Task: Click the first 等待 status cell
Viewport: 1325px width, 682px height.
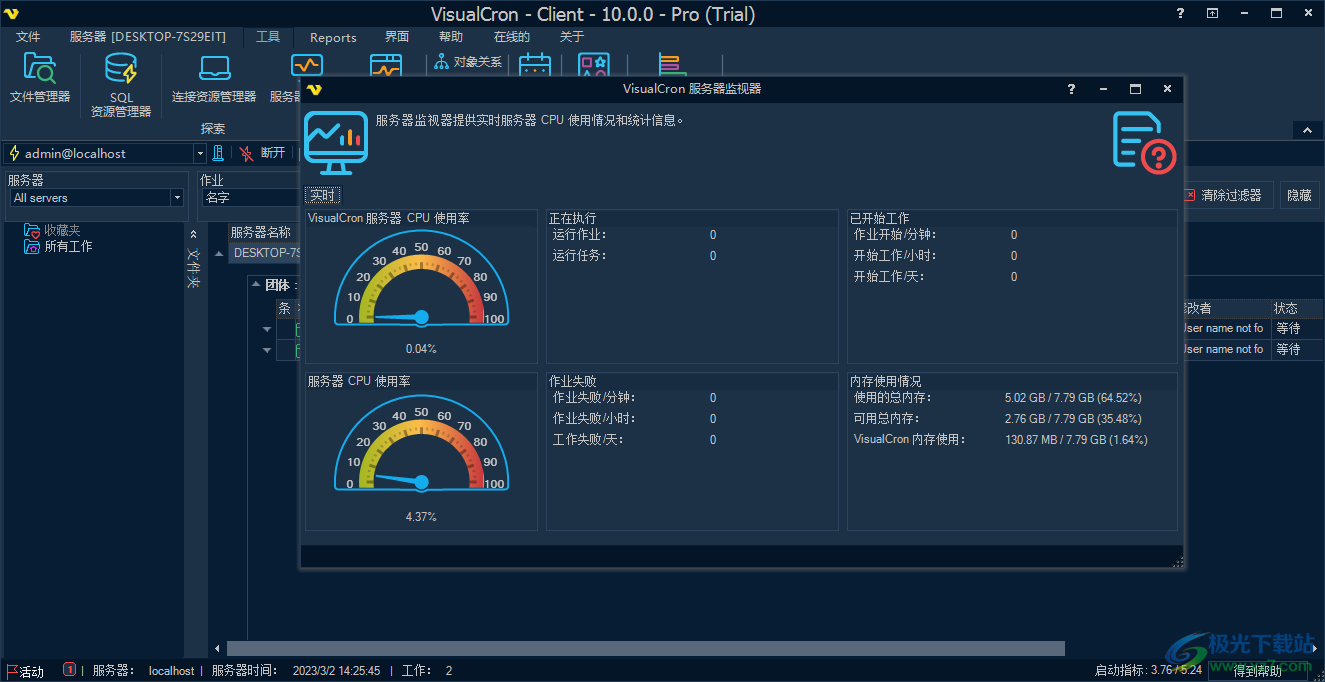Action: (1296, 328)
